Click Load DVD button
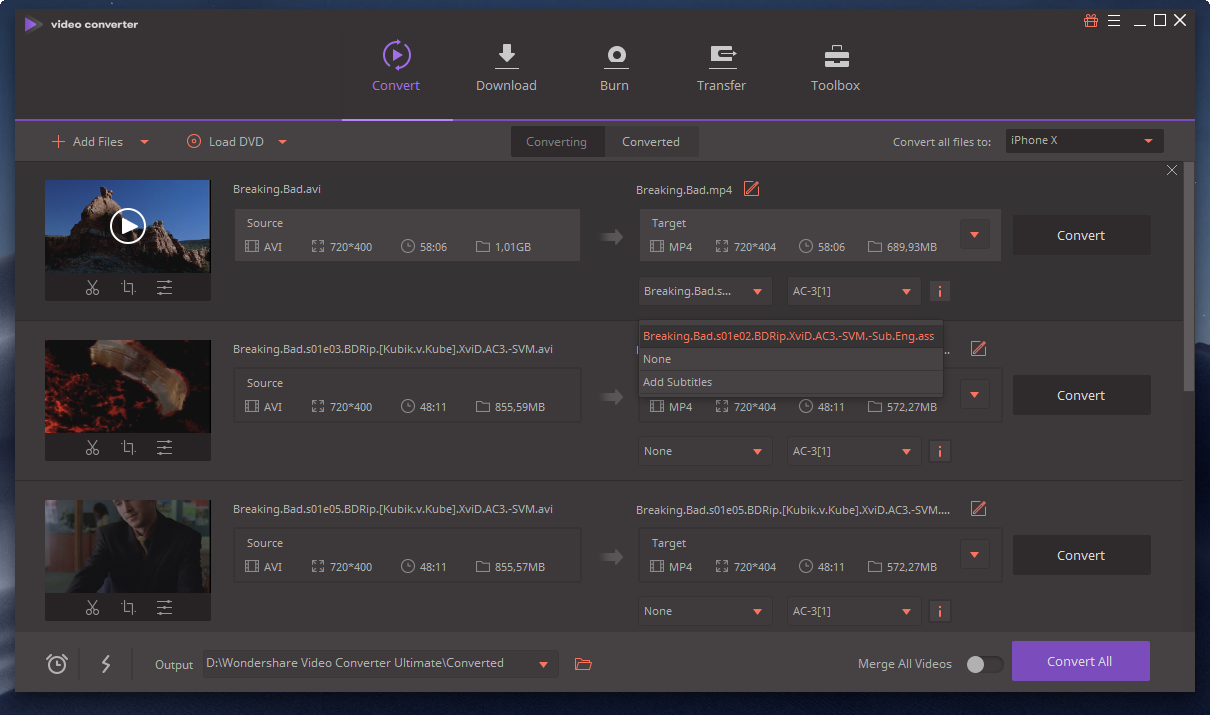 point(225,142)
